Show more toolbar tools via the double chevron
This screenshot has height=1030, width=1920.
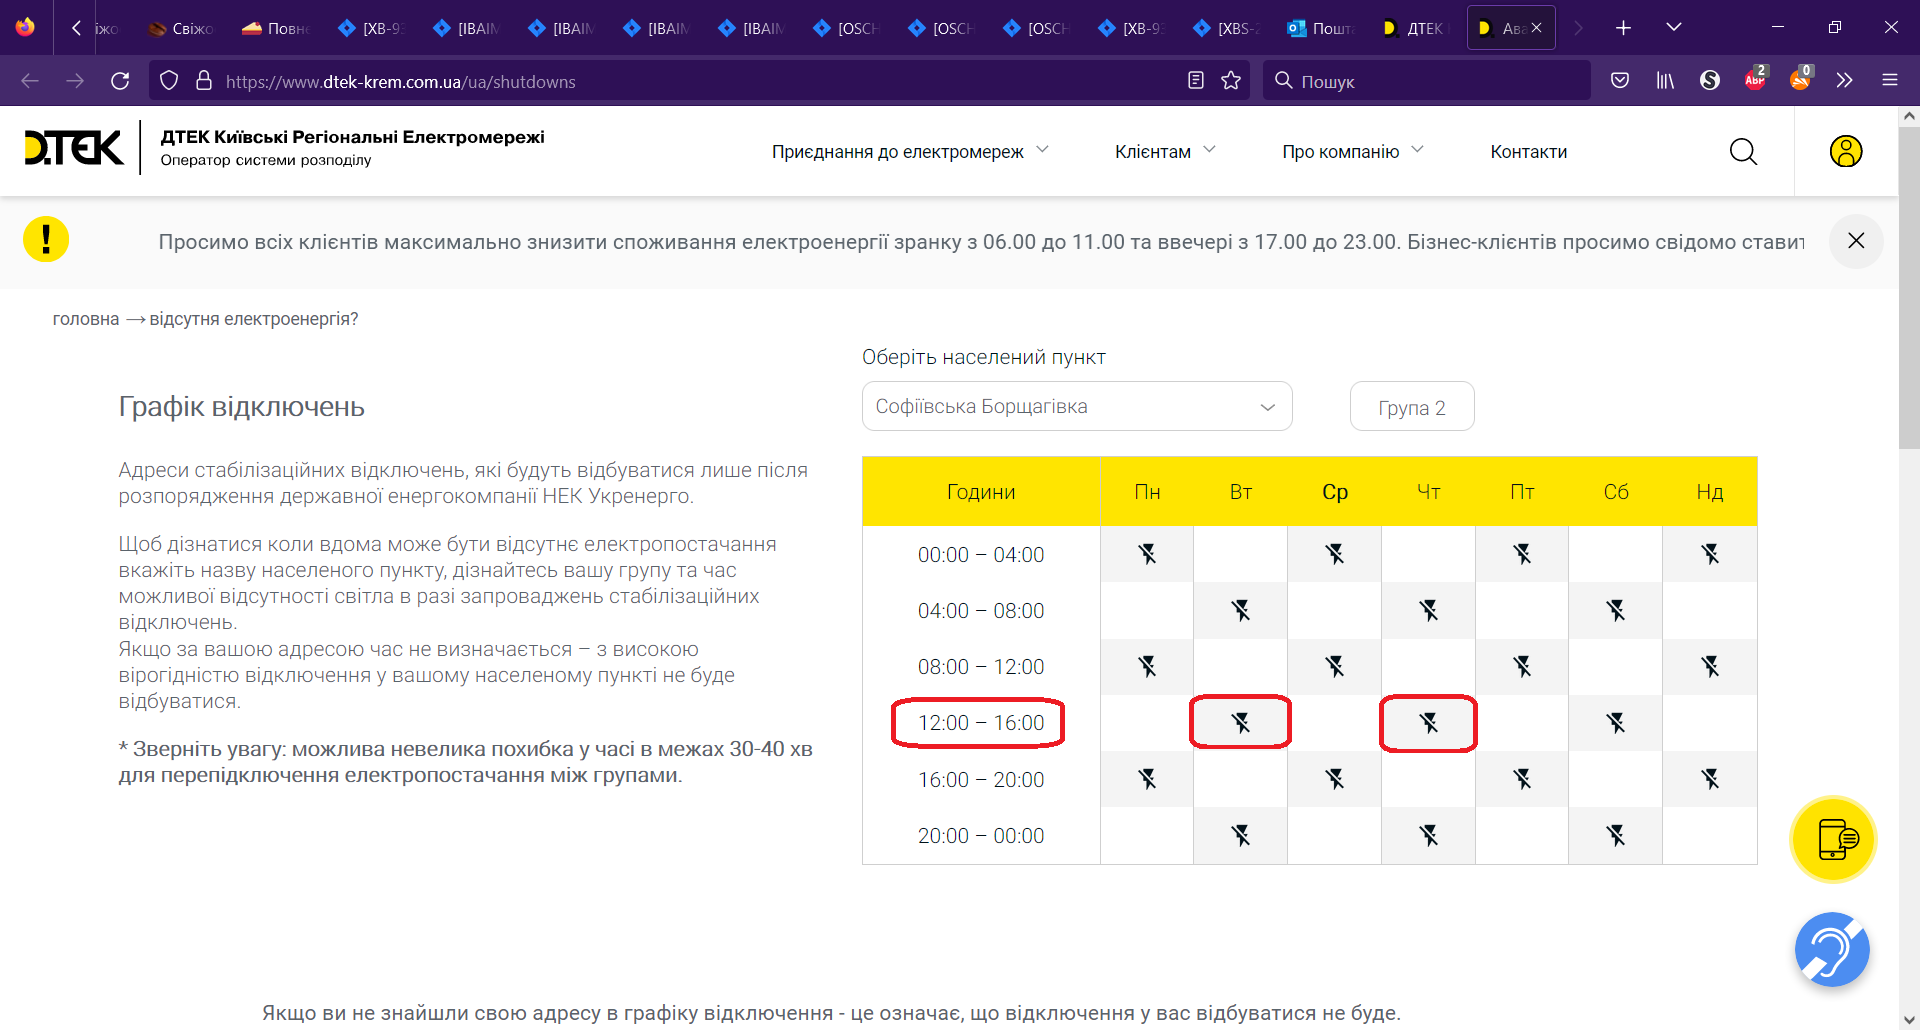[x=1844, y=81]
